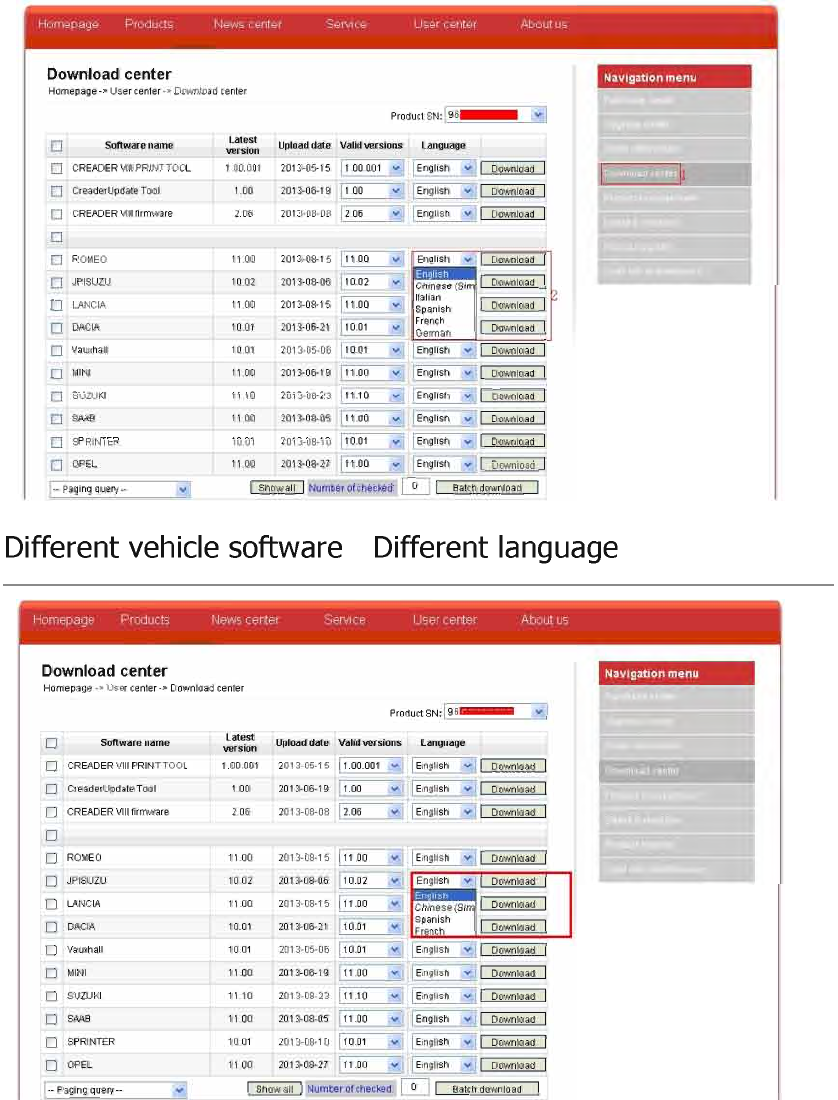
Task: Open About us in lower red navbar
Action: 544,619
